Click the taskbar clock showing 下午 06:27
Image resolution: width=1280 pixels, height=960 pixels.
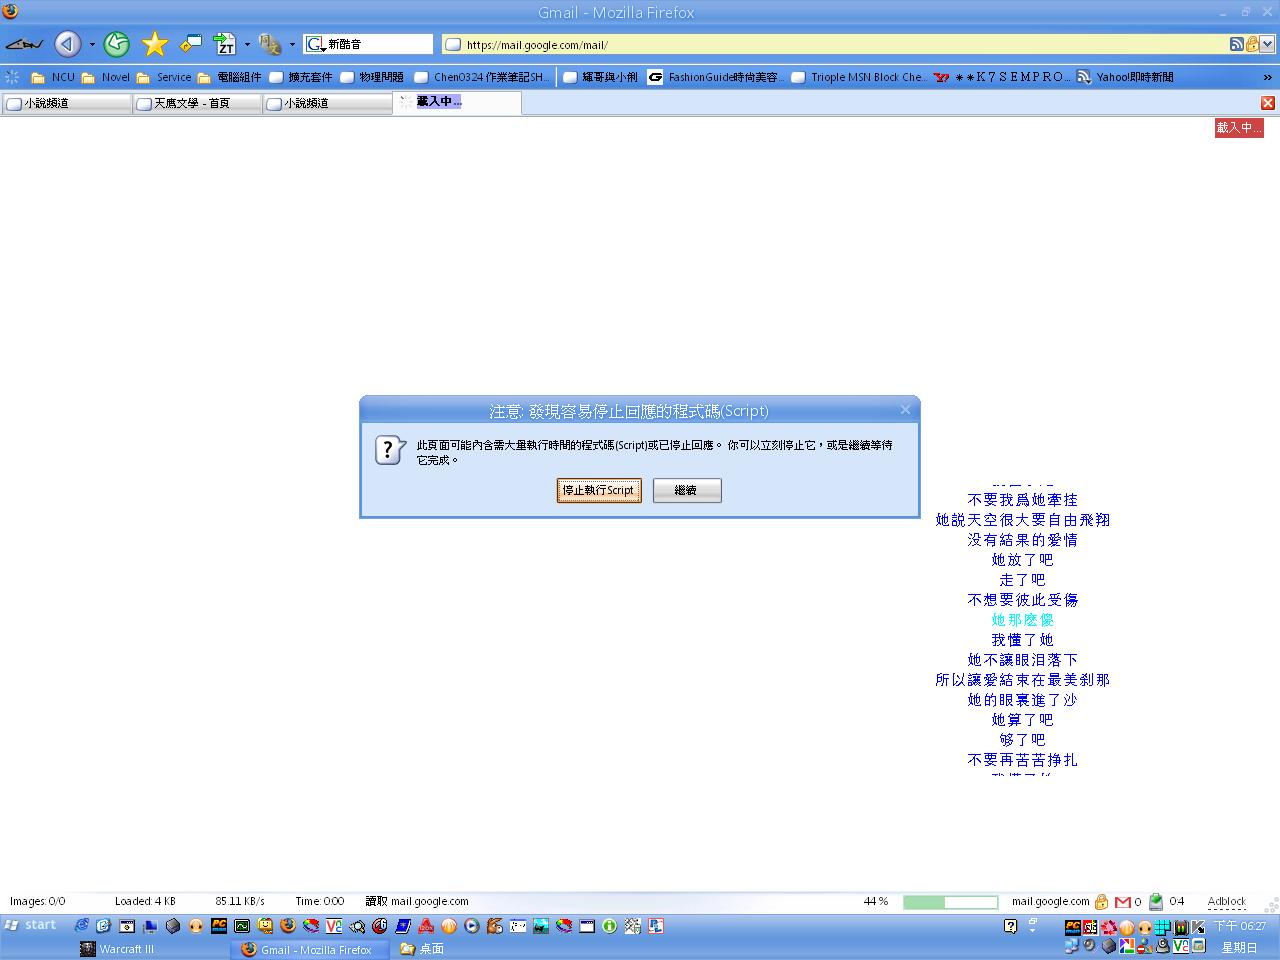1240,926
